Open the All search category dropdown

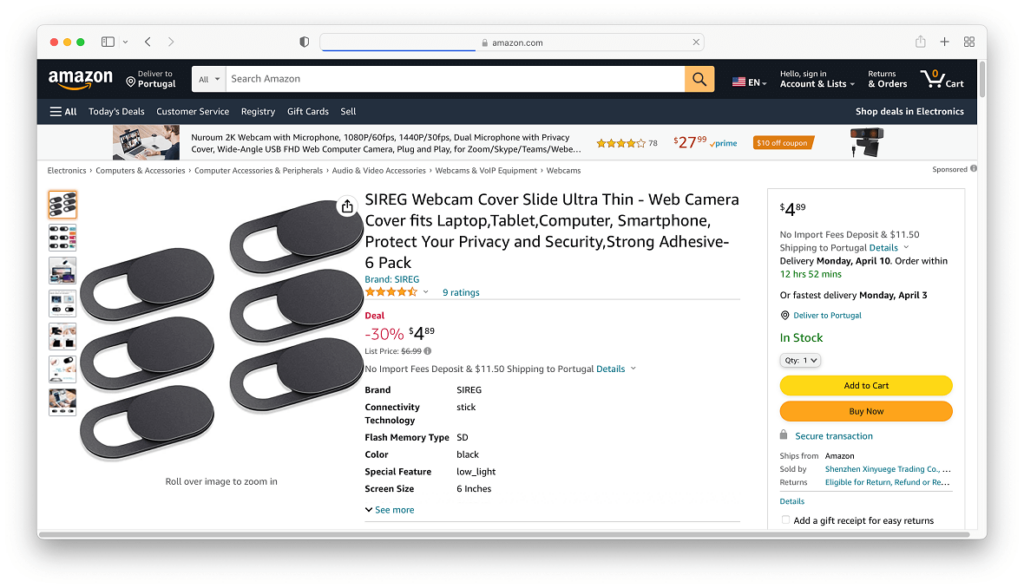[207, 78]
